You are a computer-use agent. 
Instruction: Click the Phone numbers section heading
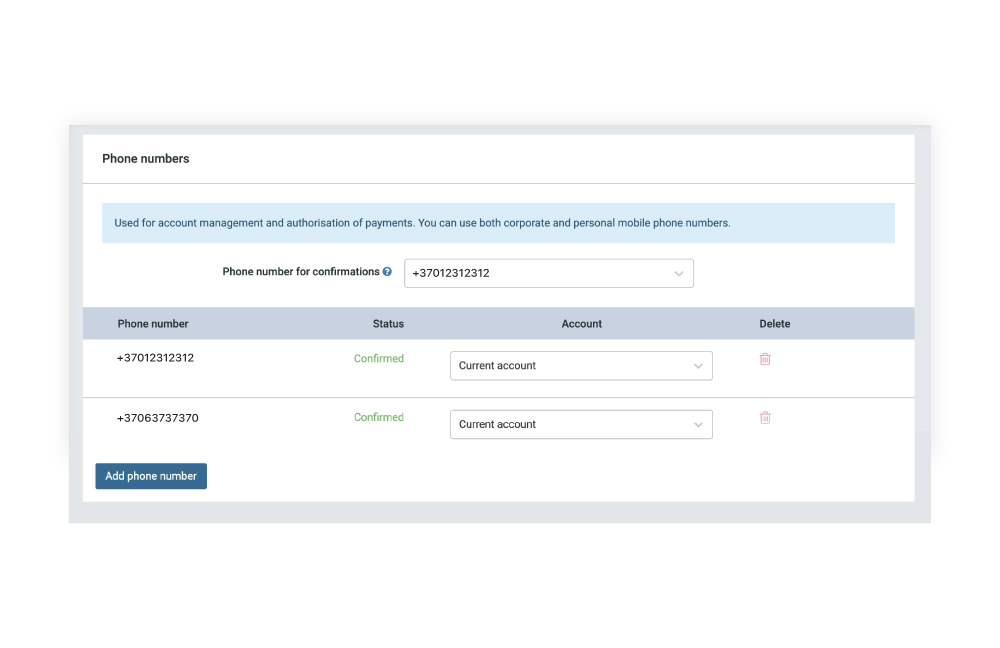pos(146,159)
